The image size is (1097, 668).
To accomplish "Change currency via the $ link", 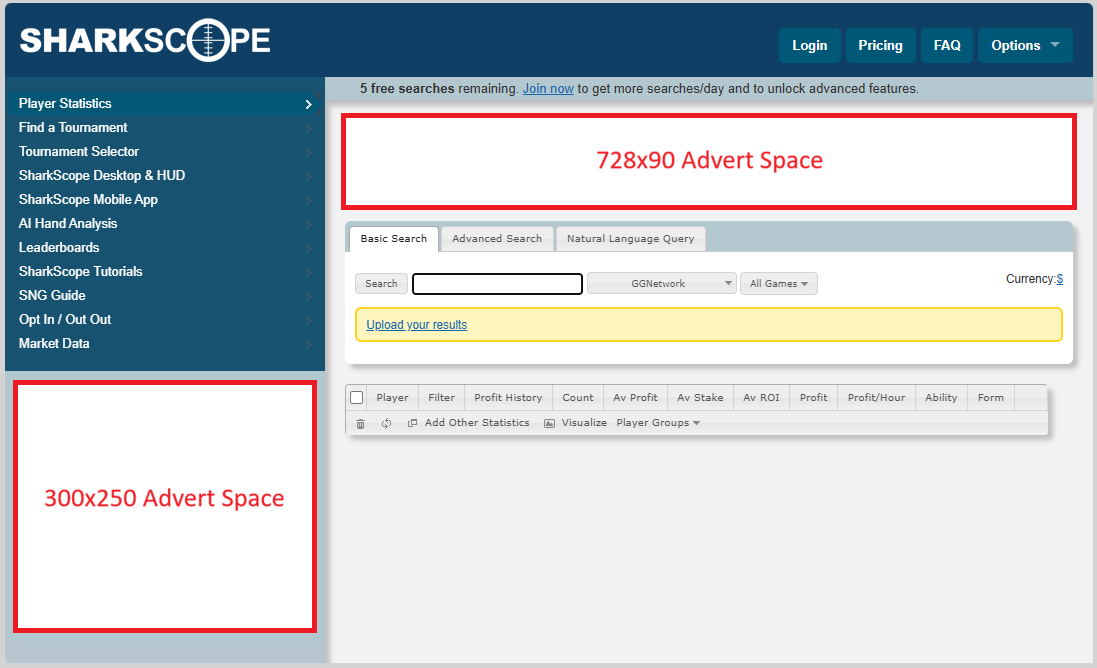I will [1062, 278].
